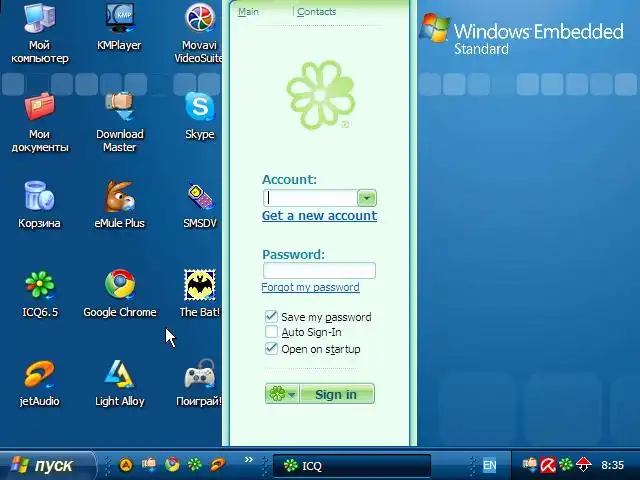Focus the Account input field

311,198
